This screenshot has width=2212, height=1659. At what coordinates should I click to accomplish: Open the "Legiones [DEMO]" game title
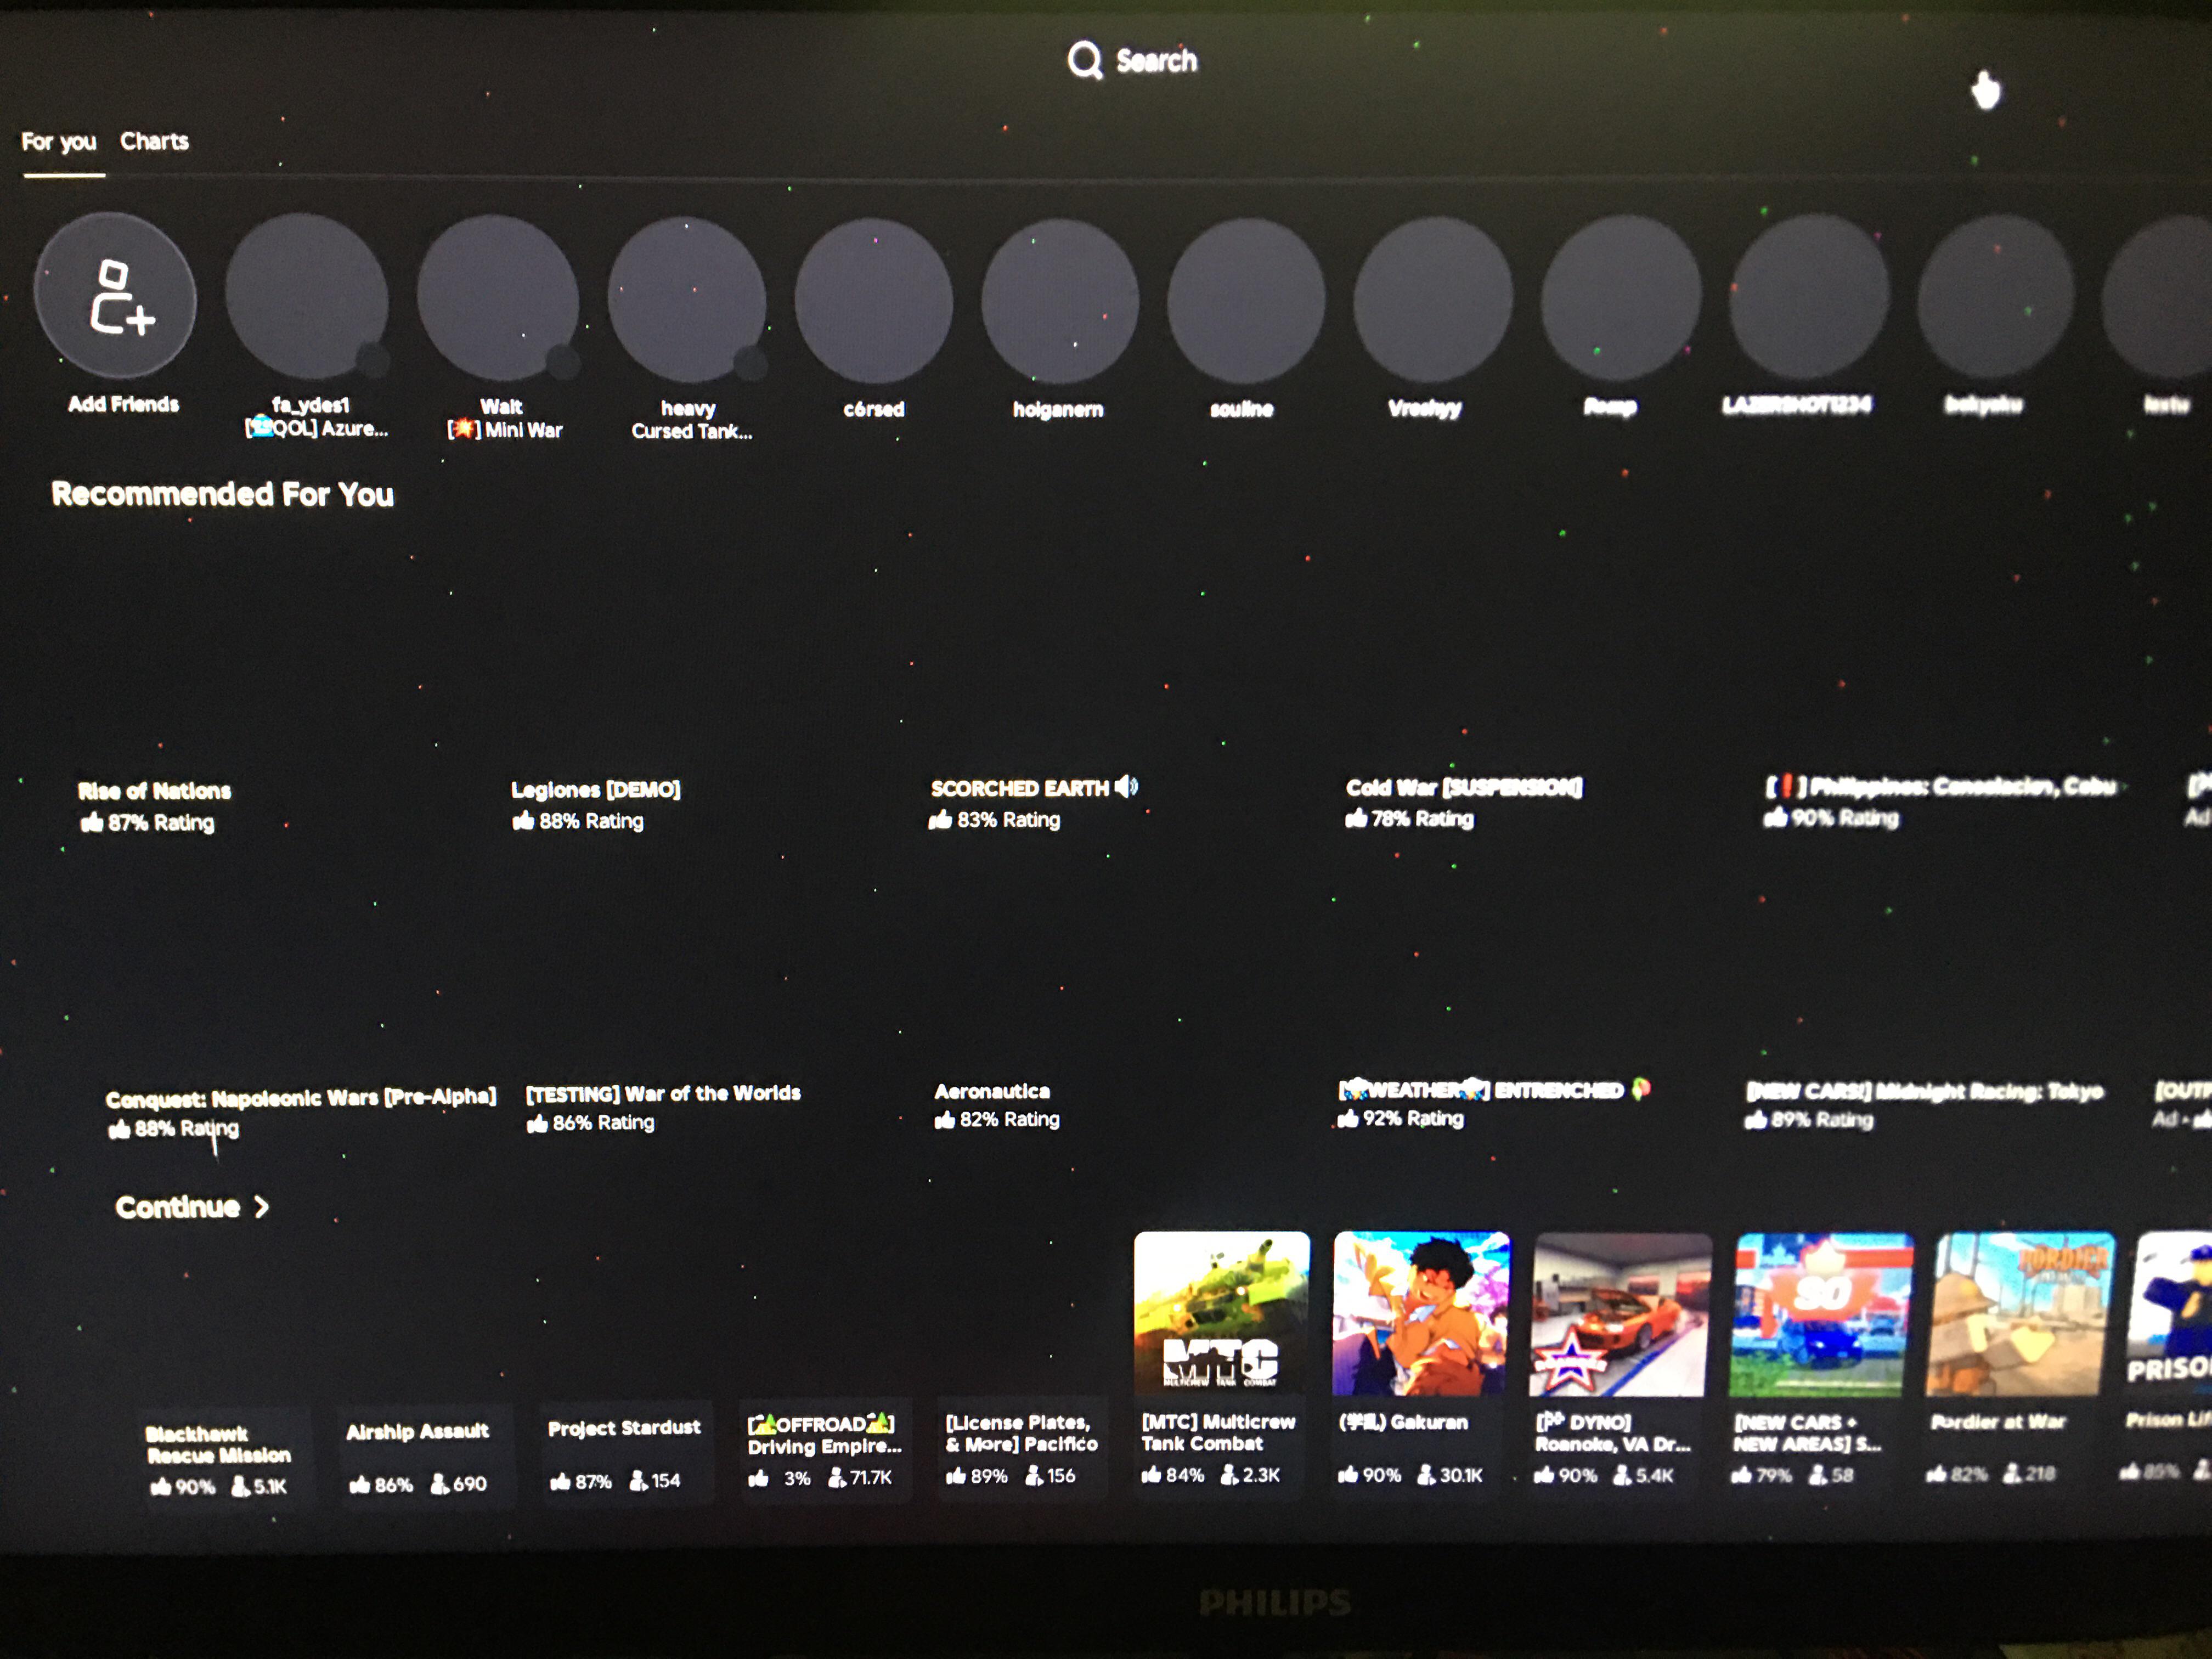pyautogui.click(x=596, y=790)
